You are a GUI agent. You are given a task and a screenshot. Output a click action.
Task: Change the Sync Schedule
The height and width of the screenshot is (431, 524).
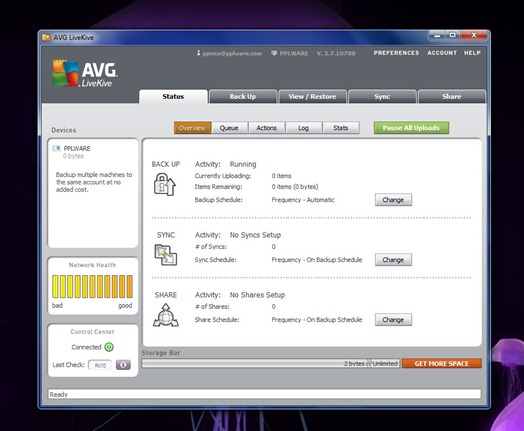pyautogui.click(x=393, y=260)
